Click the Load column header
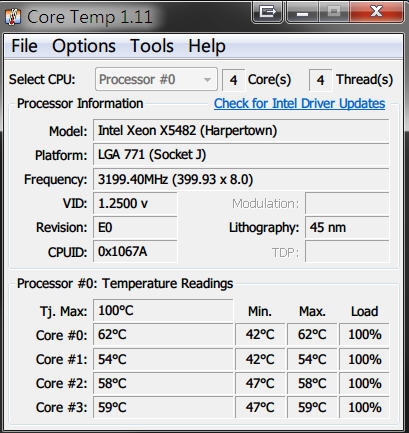The image size is (409, 433). point(364,311)
